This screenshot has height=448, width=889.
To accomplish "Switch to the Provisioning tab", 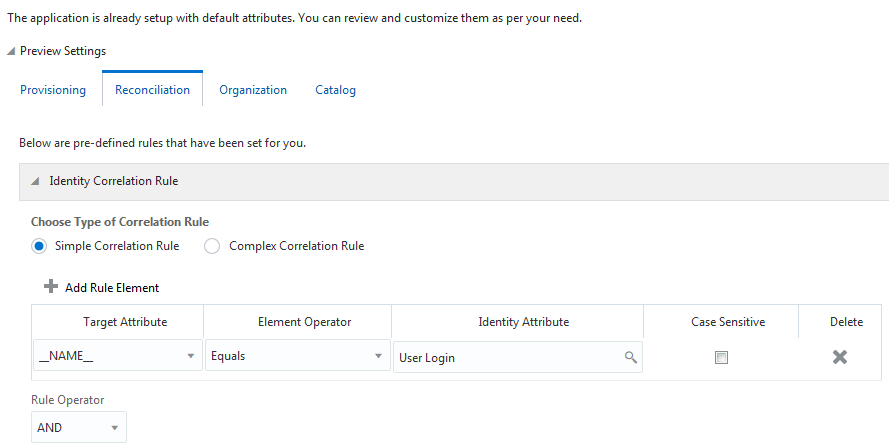I will [53, 90].
